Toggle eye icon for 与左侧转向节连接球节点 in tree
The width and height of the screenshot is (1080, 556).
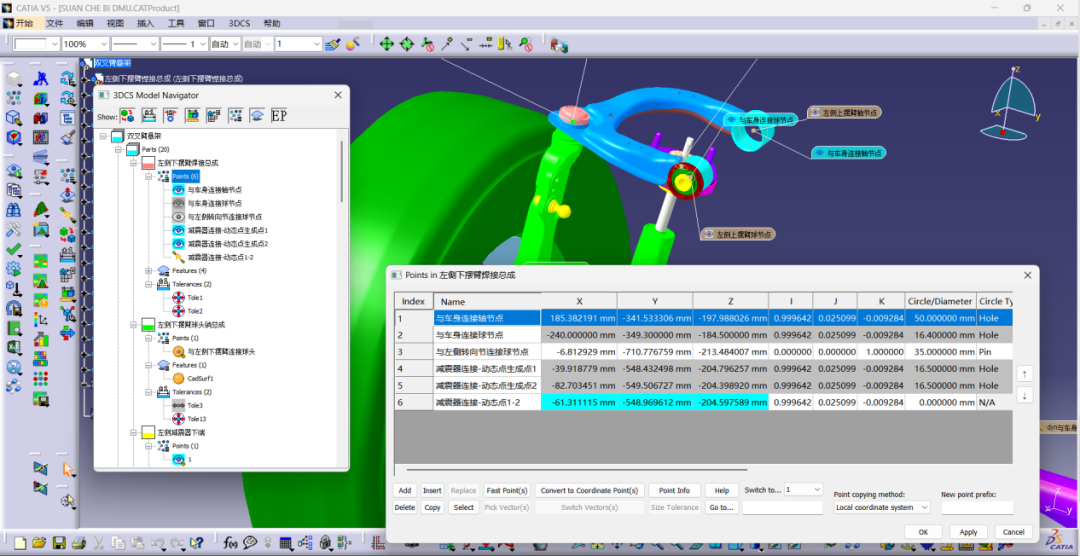(x=178, y=216)
